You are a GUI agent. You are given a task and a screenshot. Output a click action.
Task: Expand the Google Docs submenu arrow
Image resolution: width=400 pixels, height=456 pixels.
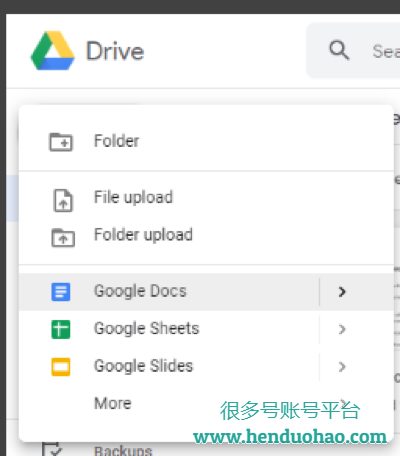tap(342, 292)
